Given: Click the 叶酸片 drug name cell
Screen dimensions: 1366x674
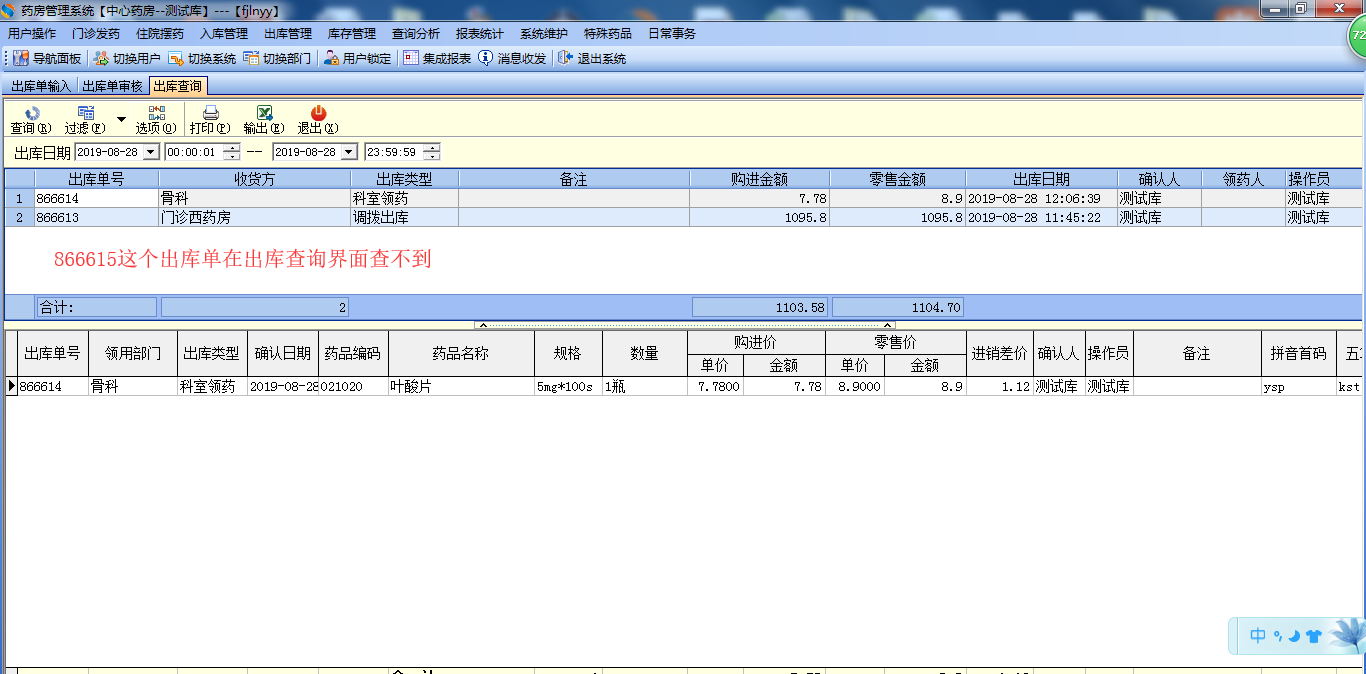Looking at the screenshot, I should pyautogui.click(x=461, y=386).
